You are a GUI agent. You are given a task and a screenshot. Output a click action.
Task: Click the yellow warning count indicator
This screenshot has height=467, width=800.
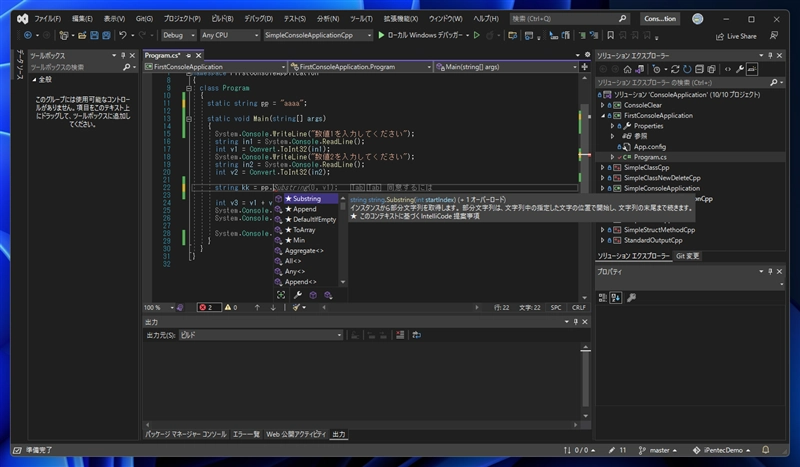[229, 308]
